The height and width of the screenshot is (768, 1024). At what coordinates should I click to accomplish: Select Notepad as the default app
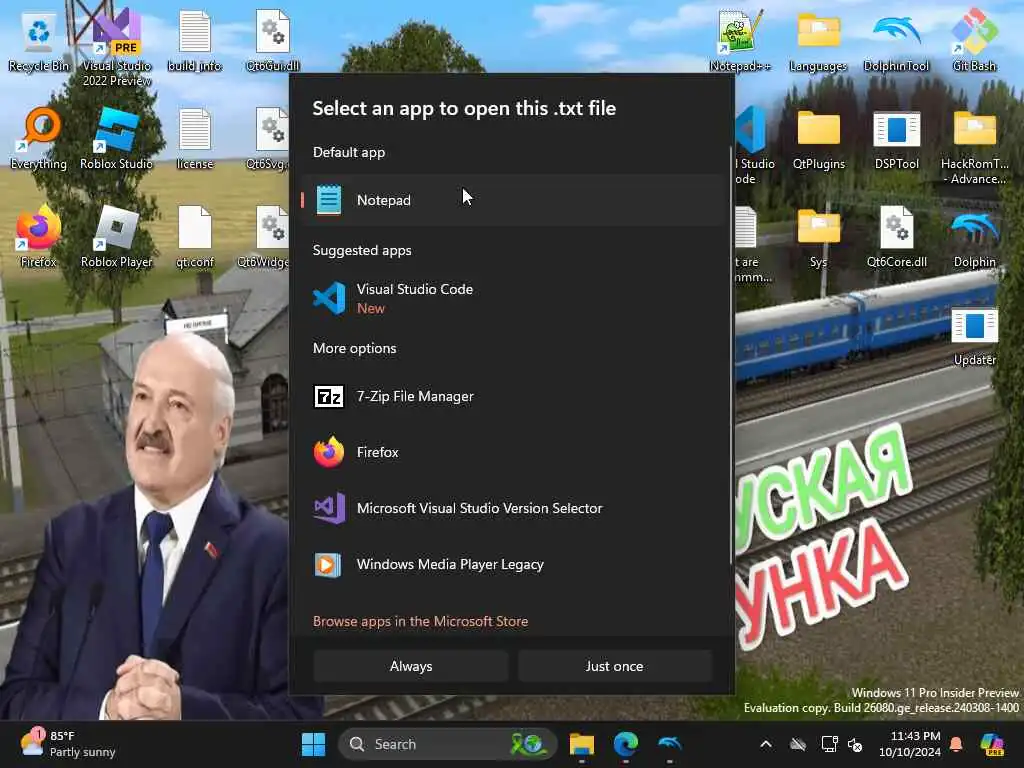click(x=512, y=200)
